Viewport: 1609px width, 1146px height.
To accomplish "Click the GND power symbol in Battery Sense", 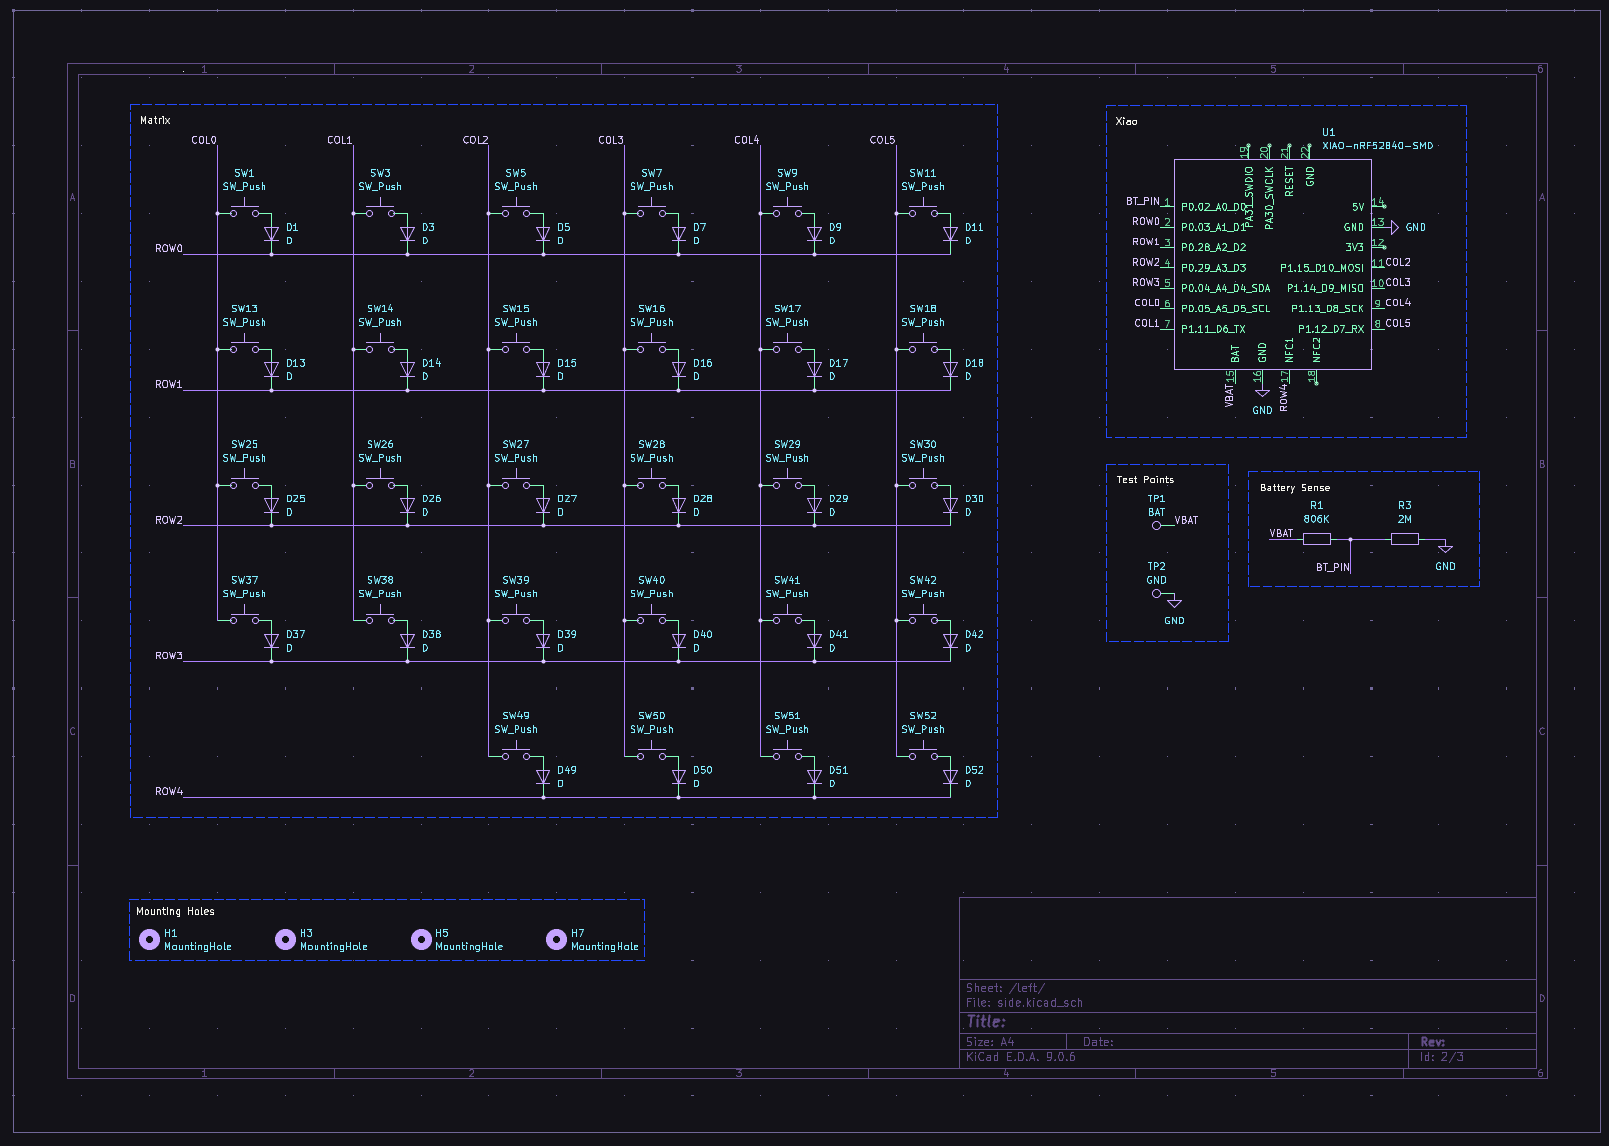I will click(x=1445, y=548).
